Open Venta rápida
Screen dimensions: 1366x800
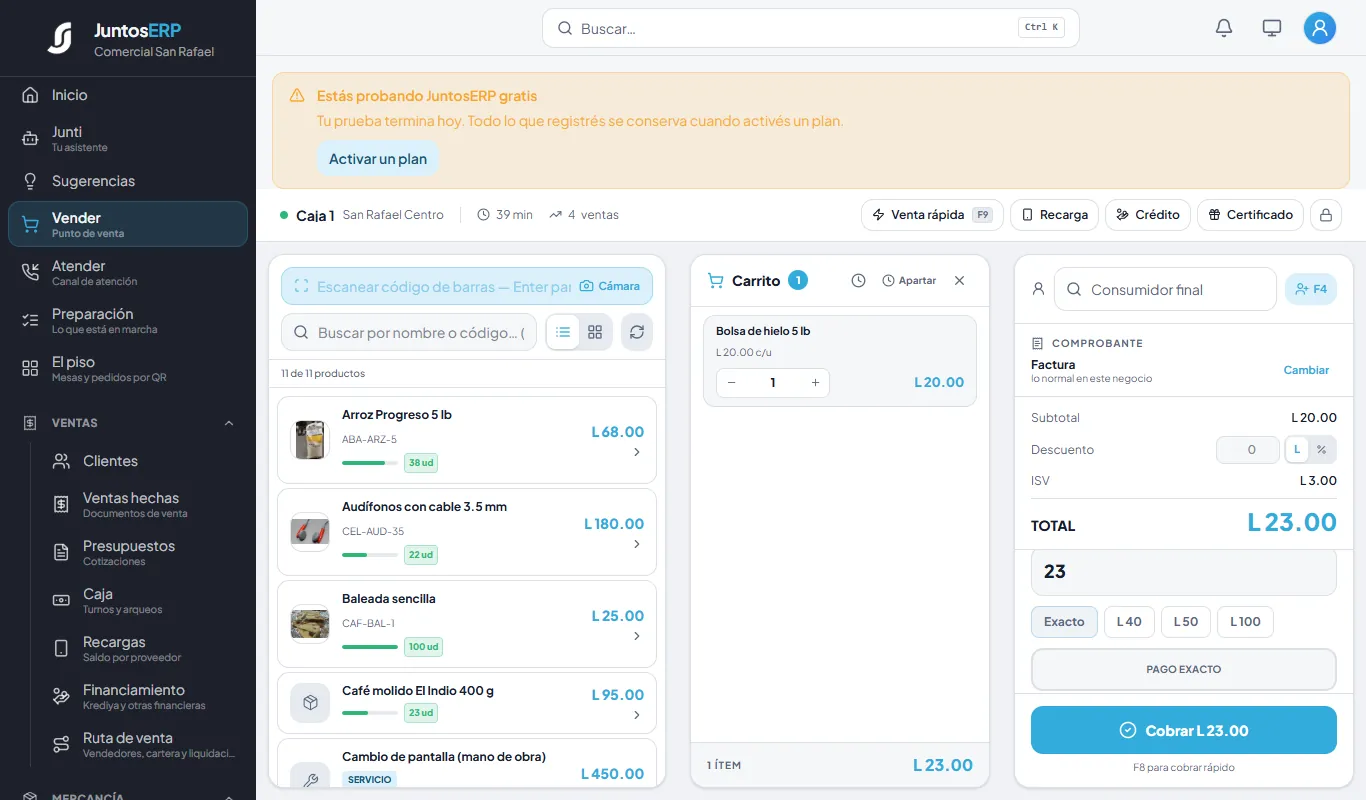pyautogui.click(x=932, y=215)
